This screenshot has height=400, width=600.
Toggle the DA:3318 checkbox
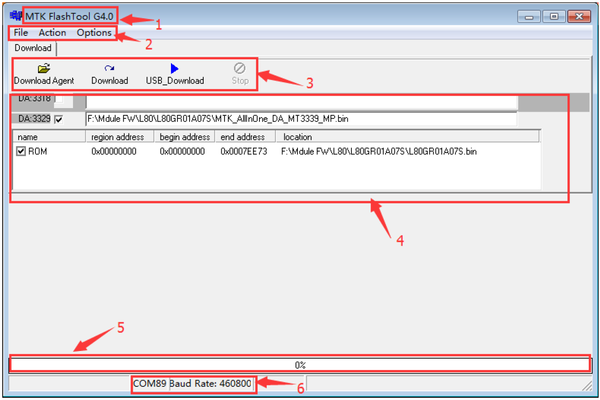coord(59,100)
